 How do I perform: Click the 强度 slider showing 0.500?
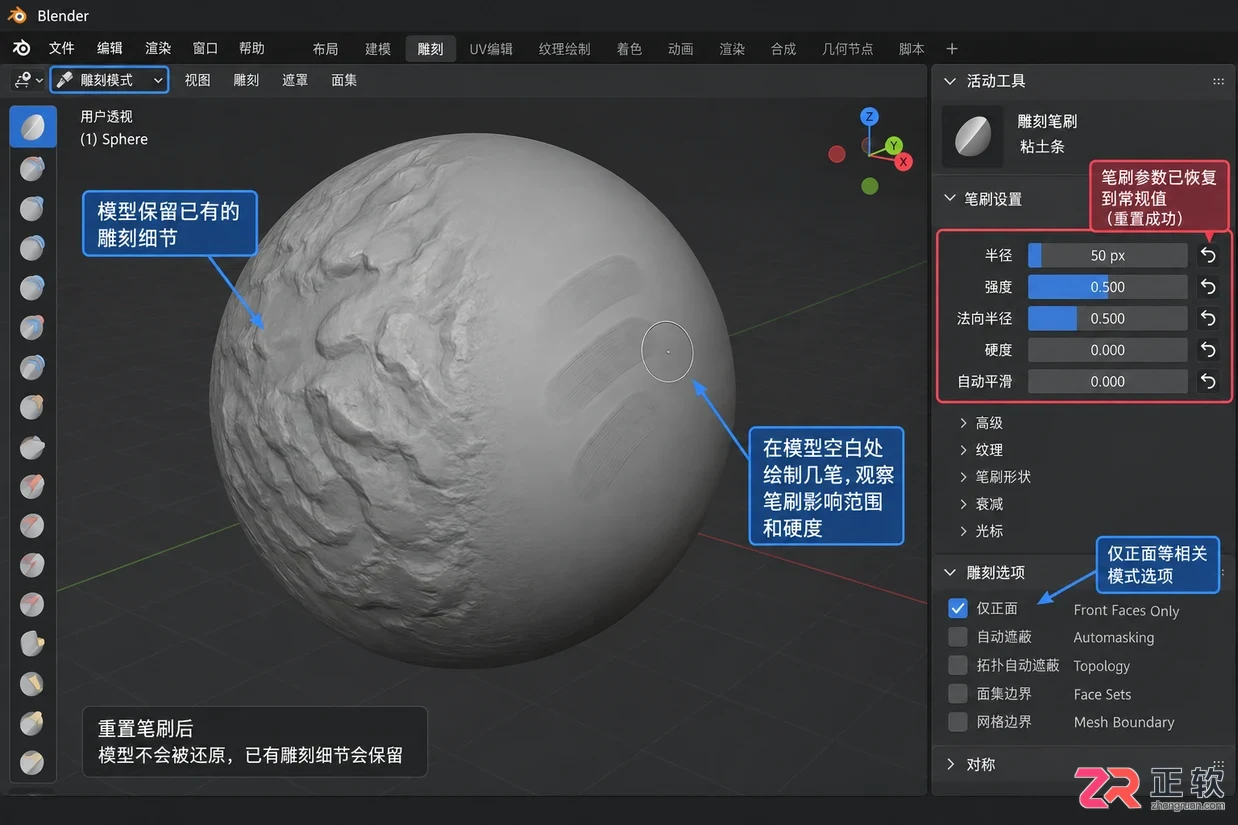tap(1108, 287)
